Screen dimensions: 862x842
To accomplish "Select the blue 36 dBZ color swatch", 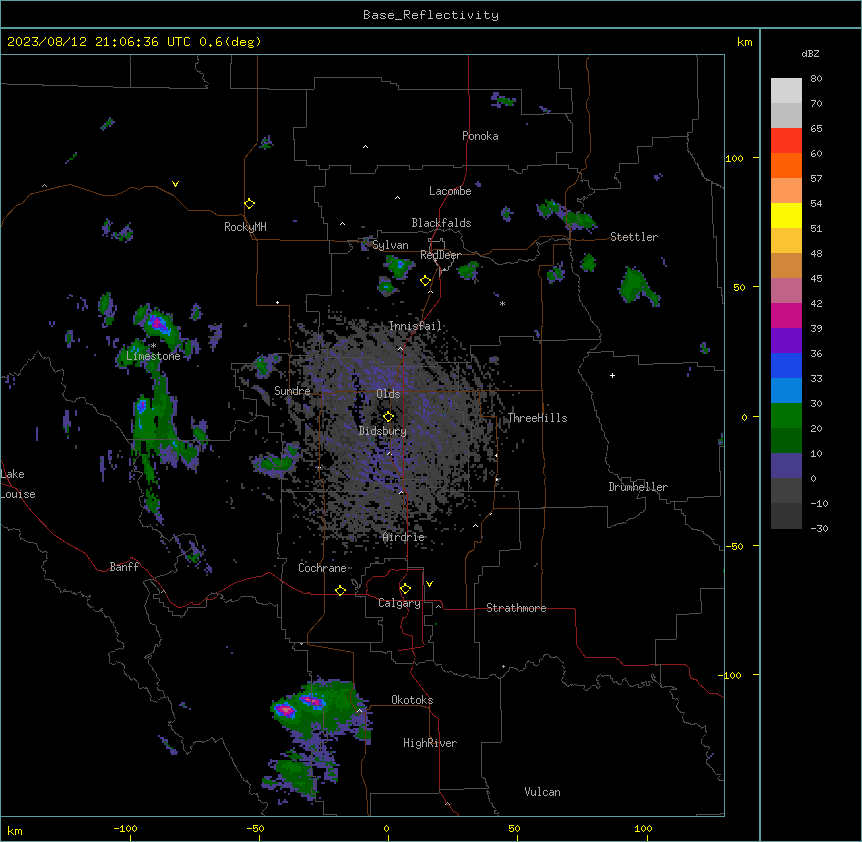I will pos(786,365).
